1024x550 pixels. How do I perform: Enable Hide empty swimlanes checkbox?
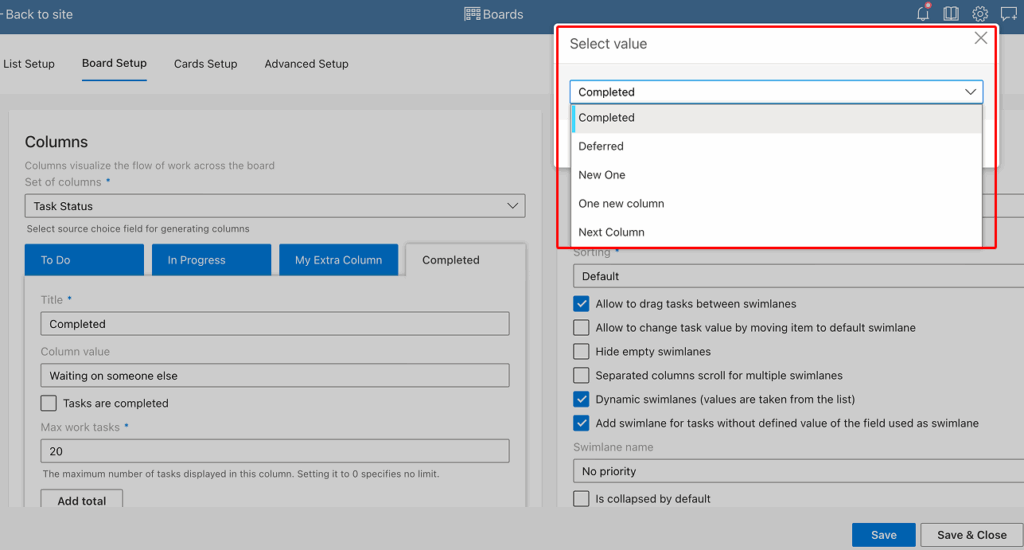(x=581, y=351)
